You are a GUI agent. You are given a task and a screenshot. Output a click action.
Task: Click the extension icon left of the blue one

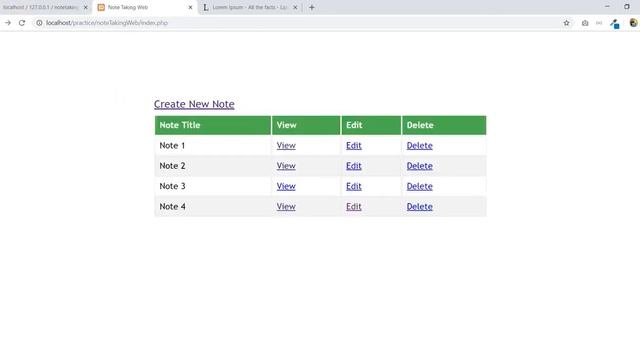(599, 23)
